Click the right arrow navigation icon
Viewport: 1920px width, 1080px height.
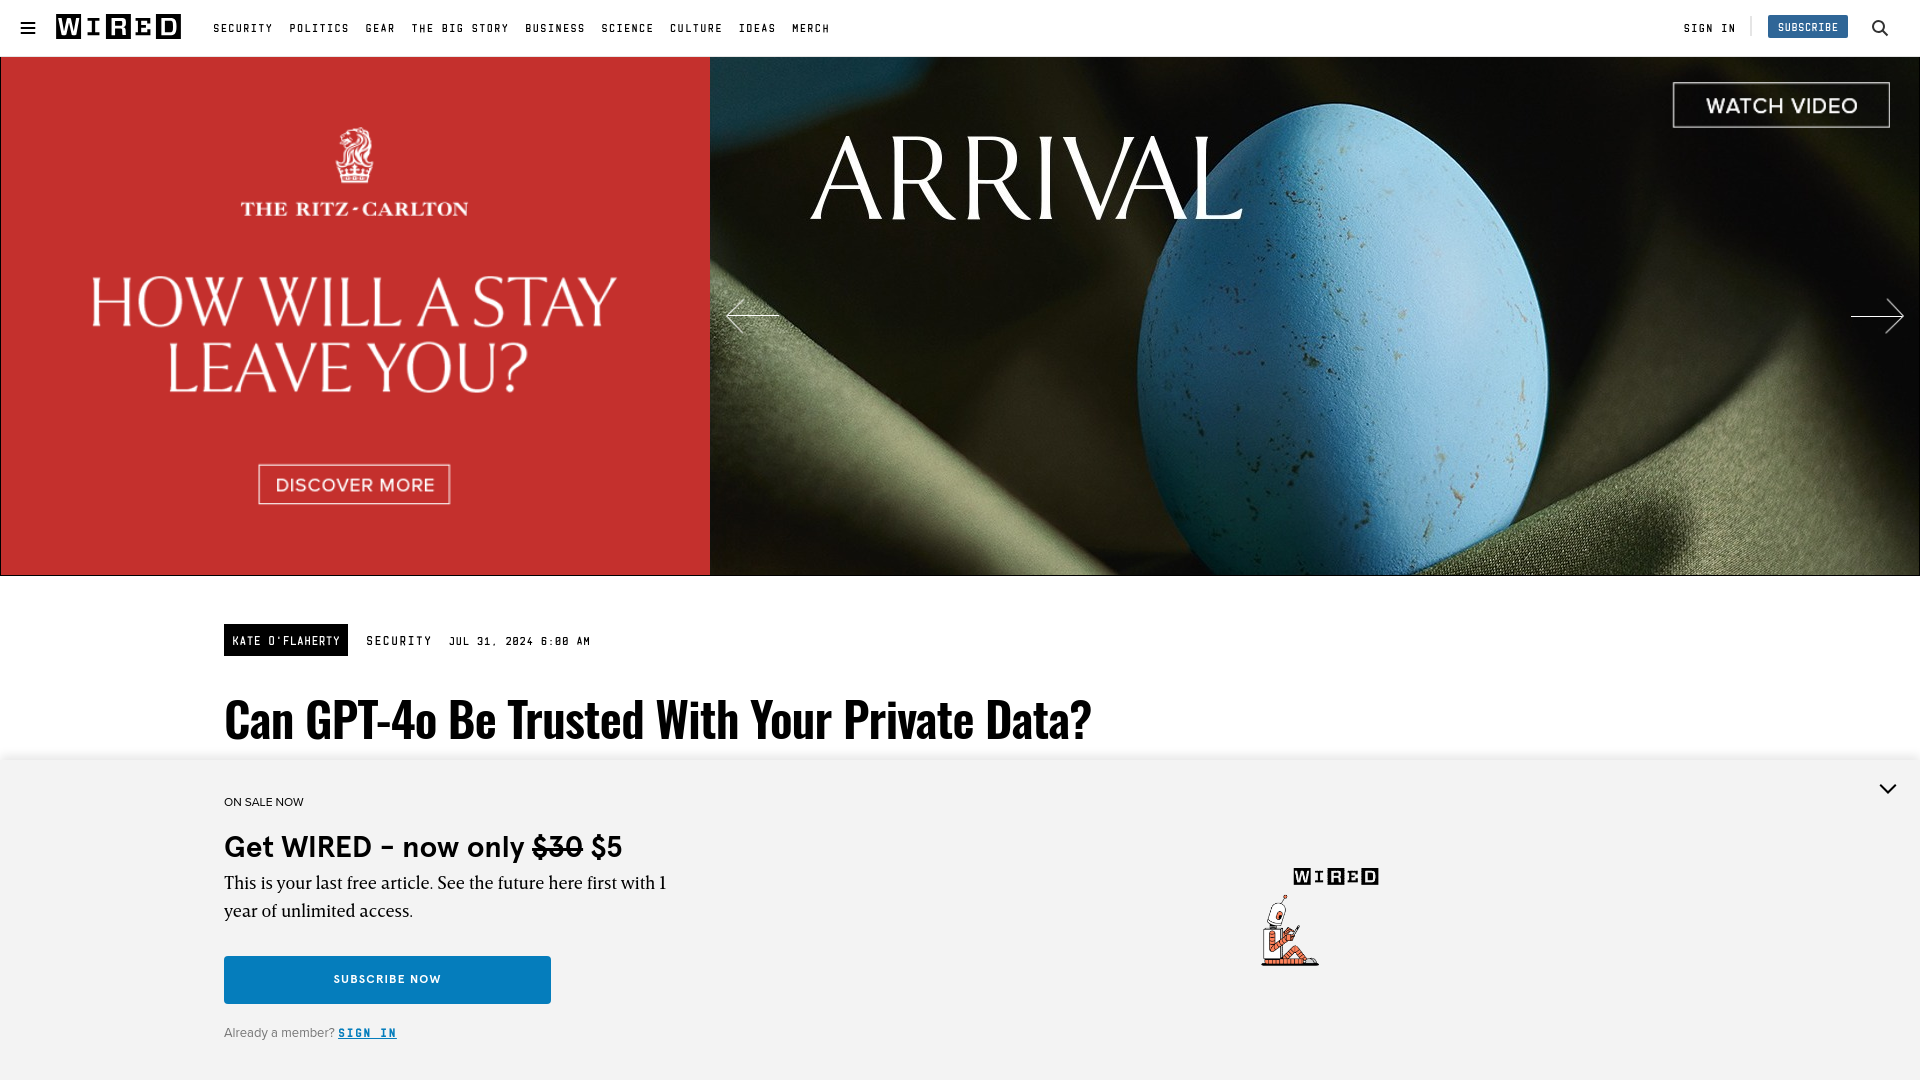1876,316
